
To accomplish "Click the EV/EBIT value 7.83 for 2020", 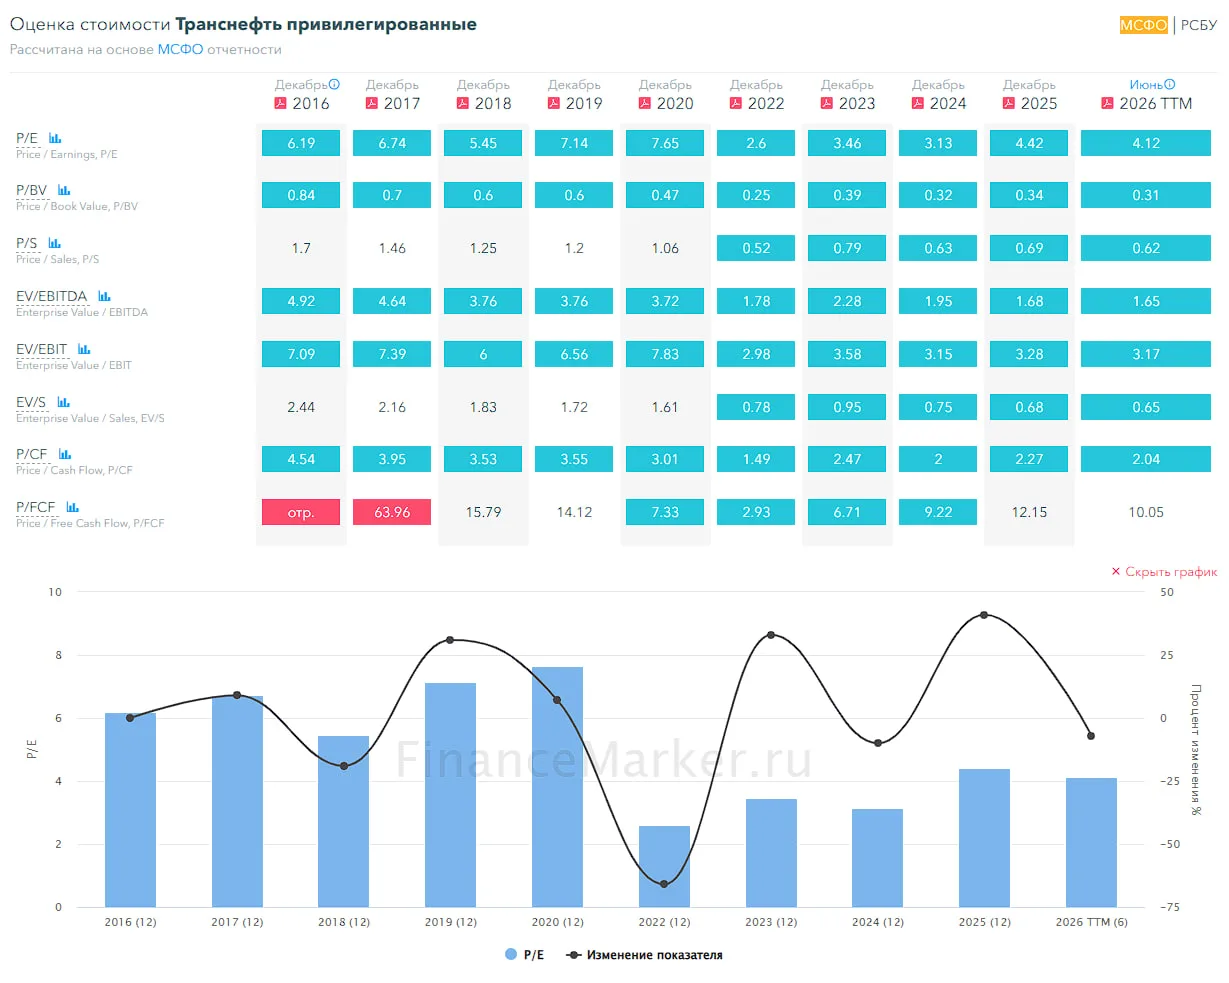I will point(665,354).
